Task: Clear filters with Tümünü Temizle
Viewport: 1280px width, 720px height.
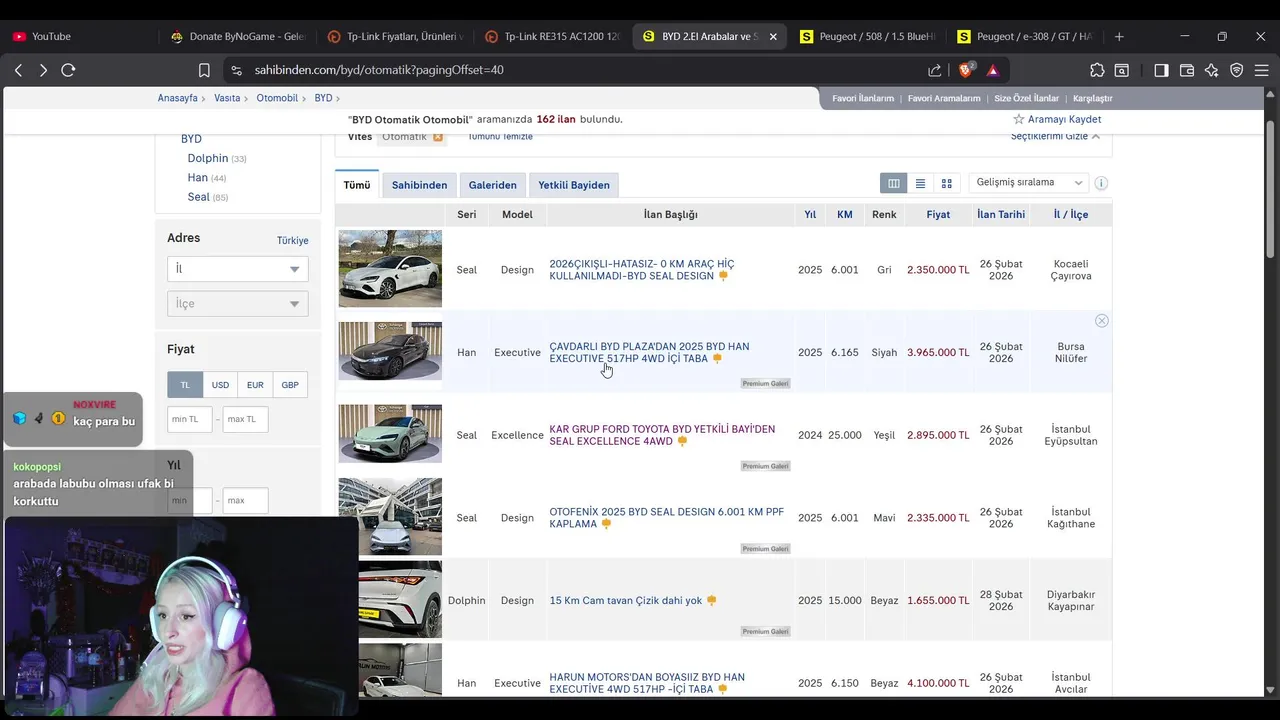Action: 500,136
